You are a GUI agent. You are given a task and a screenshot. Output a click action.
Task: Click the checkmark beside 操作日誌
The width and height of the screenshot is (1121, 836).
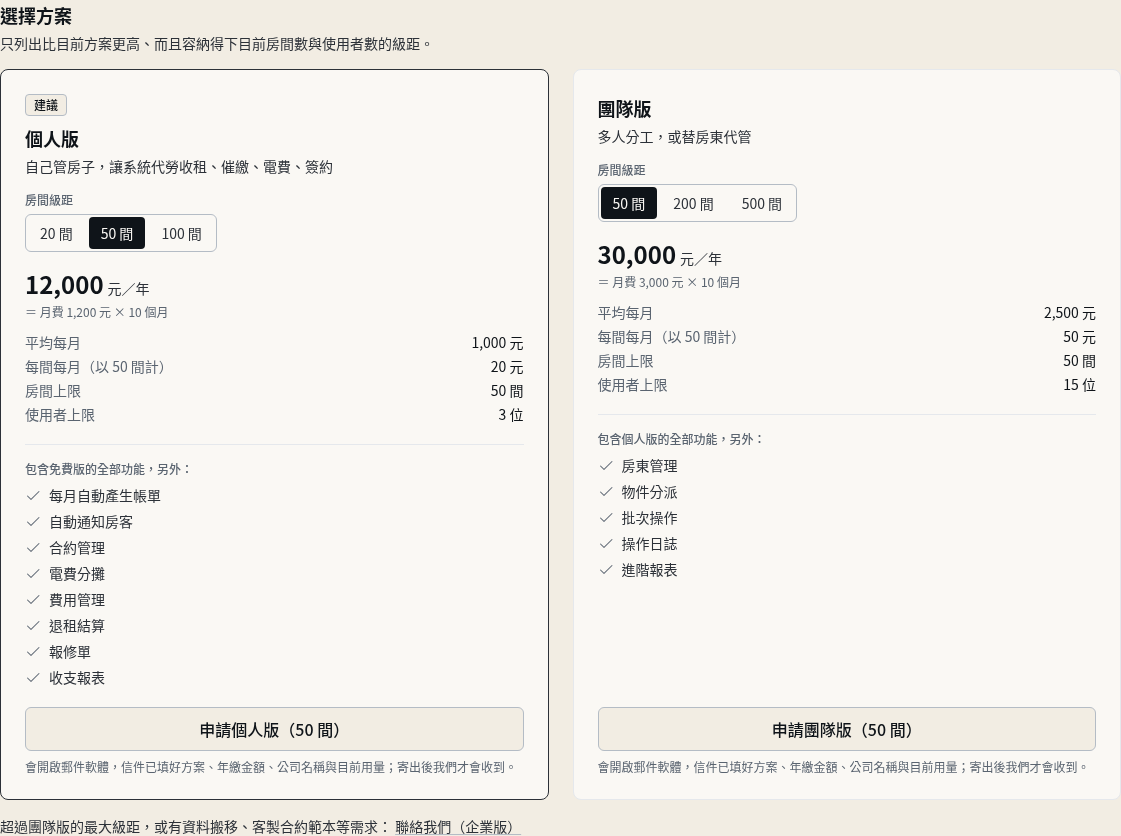pyautogui.click(x=606, y=544)
